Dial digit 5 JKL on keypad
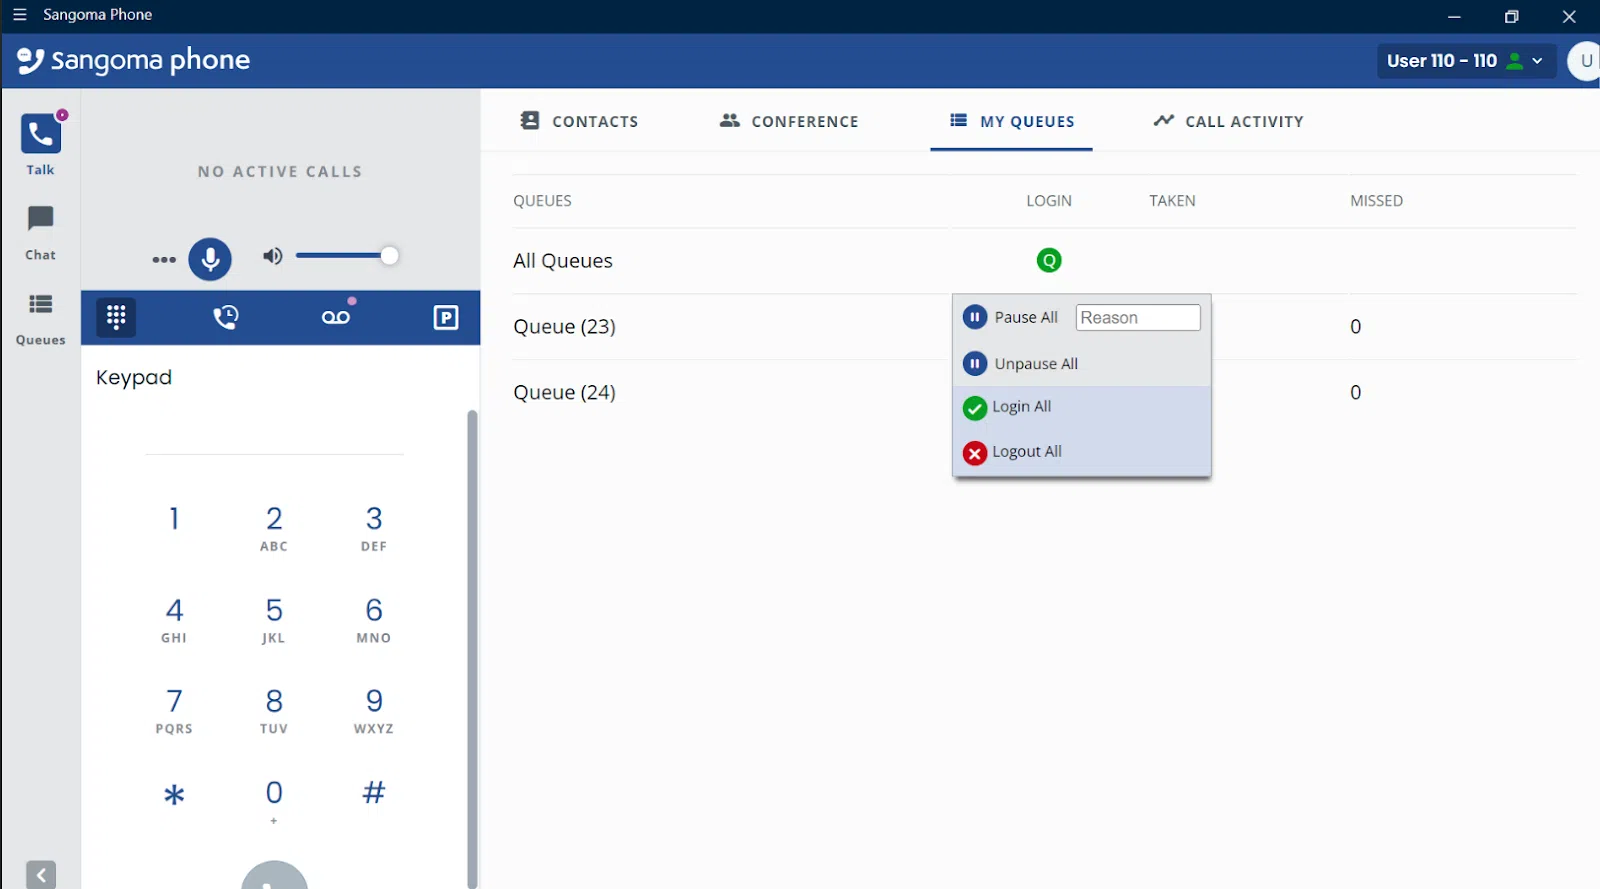This screenshot has width=1600, height=889. pyautogui.click(x=274, y=620)
